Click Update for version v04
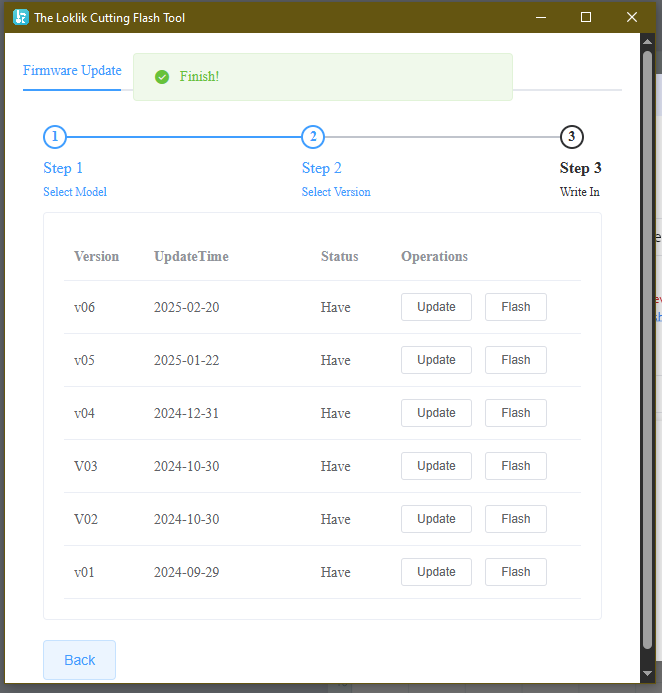Image resolution: width=662 pixels, height=693 pixels. click(436, 413)
